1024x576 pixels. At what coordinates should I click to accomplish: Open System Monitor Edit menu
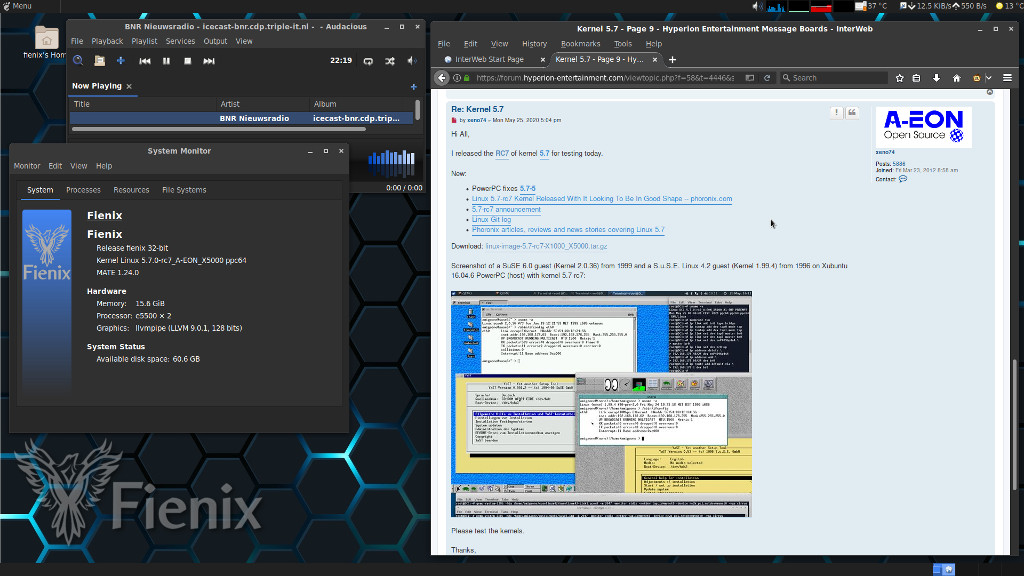click(55, 166)
